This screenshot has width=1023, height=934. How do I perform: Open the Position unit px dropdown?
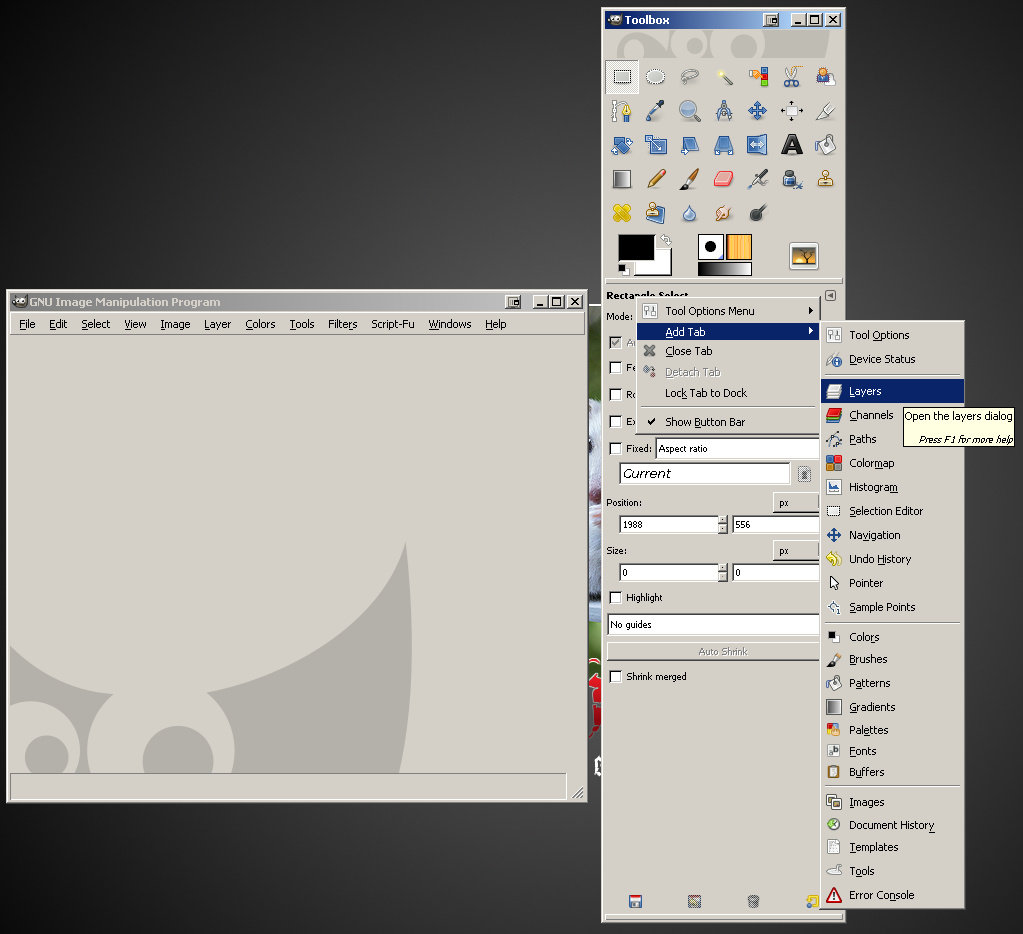coord(796,503)
